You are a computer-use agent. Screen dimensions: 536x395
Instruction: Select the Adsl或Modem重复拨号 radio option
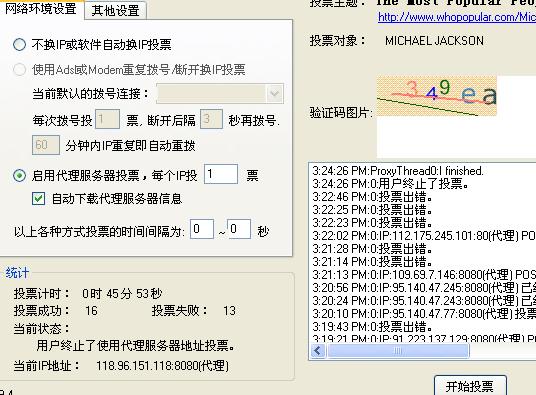tap(19, 70)
